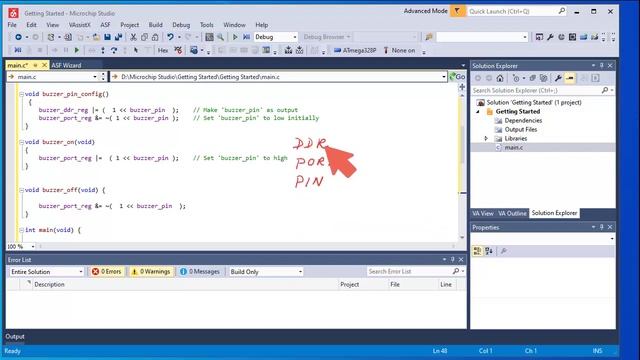The width and height of the screenshot is (640, 360).
Task: Click the Copy icon in toolbar
Action: (144, 37)
